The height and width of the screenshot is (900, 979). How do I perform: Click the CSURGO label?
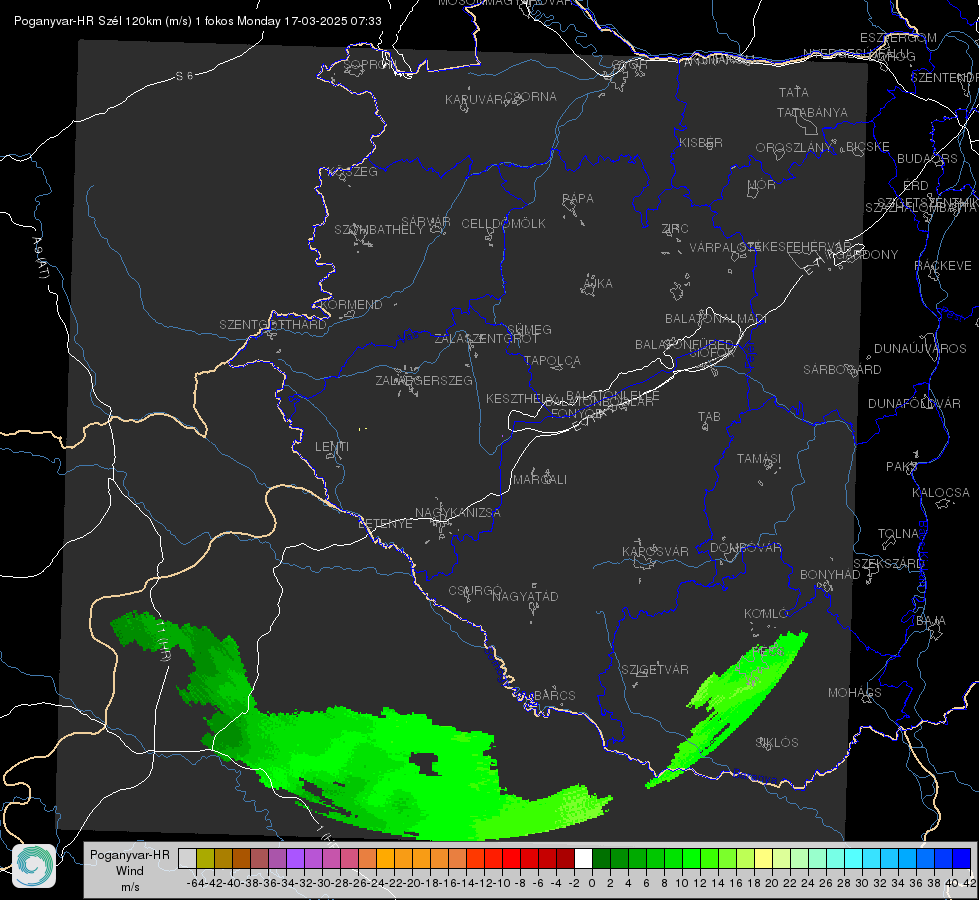point(475,591)
